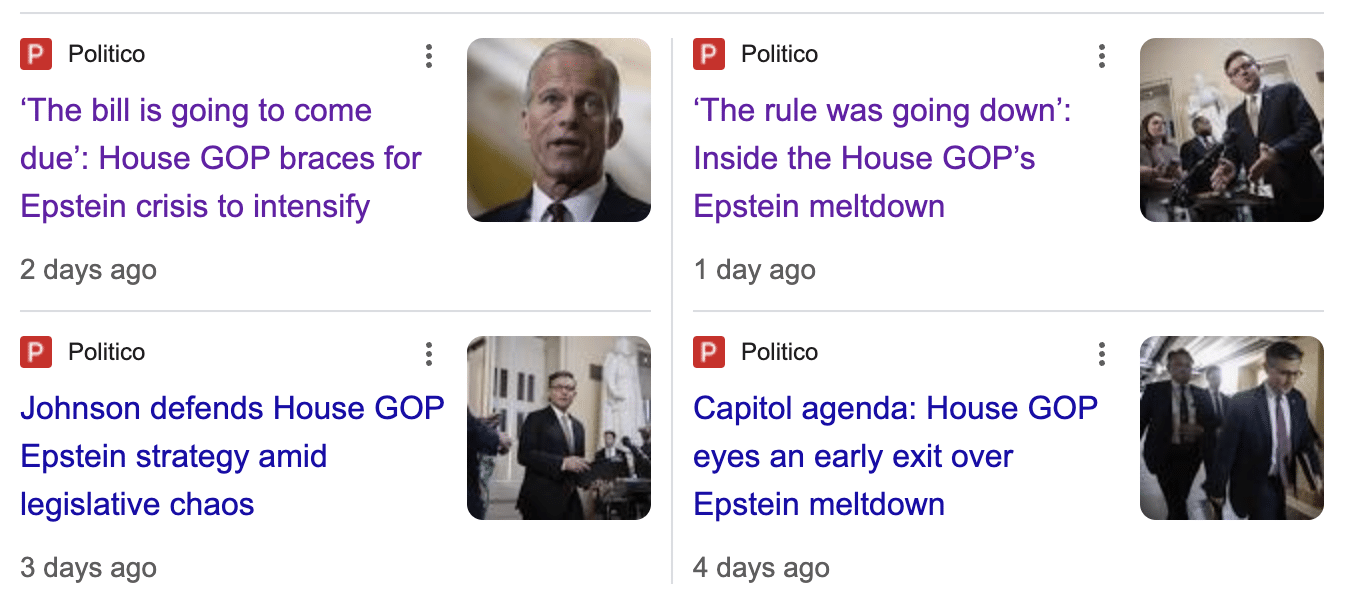
Task: Open more-options dots for 'Johnson defends House GOP' article
Action: 429,353
